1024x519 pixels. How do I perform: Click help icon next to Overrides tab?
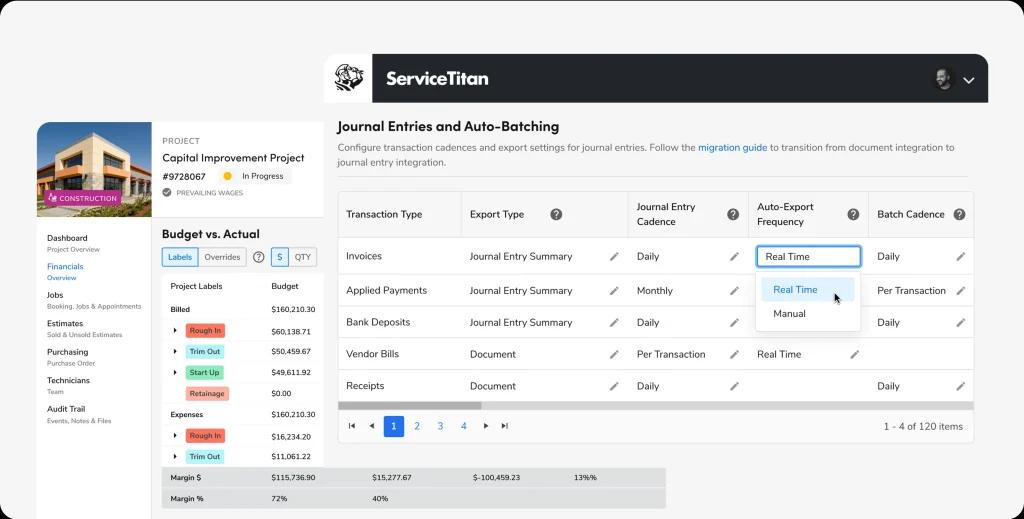pos(258,257)
